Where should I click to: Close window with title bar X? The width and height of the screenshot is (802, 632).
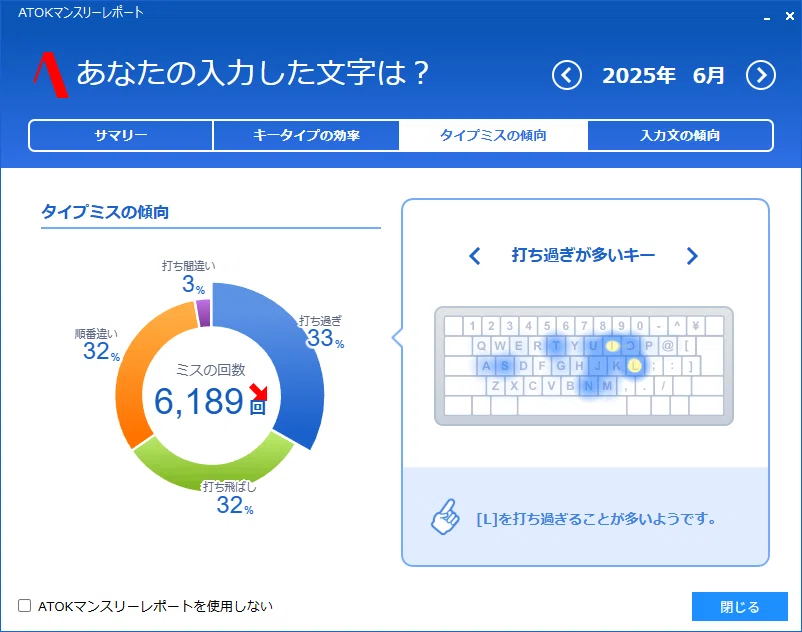790,16
